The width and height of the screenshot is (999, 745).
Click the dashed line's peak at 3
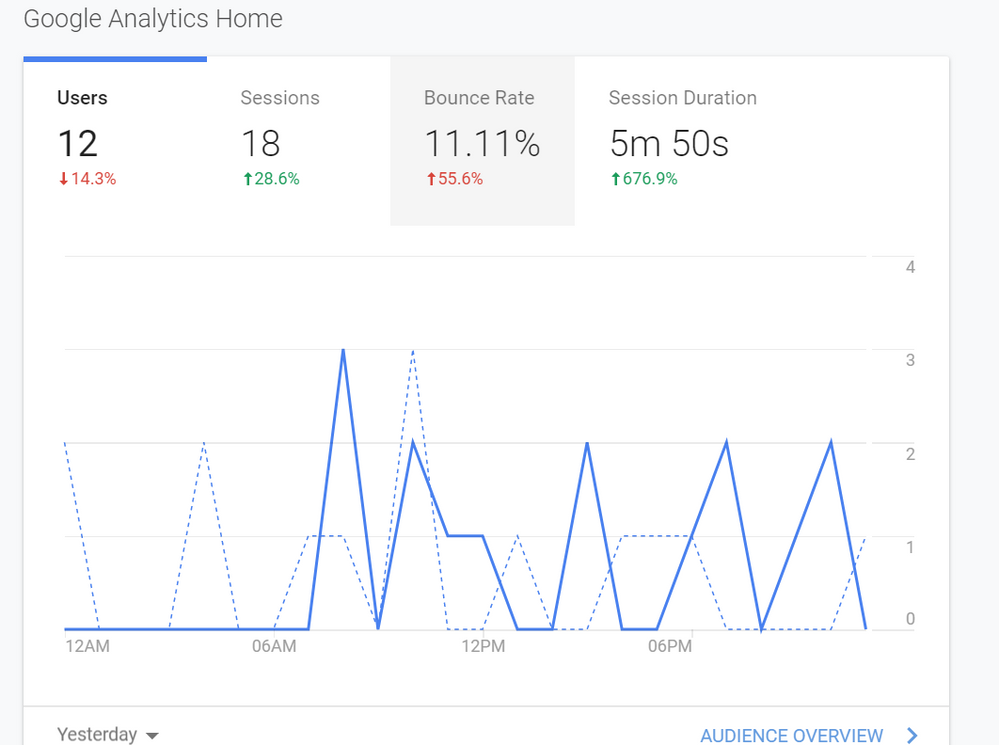coord(413,351)
